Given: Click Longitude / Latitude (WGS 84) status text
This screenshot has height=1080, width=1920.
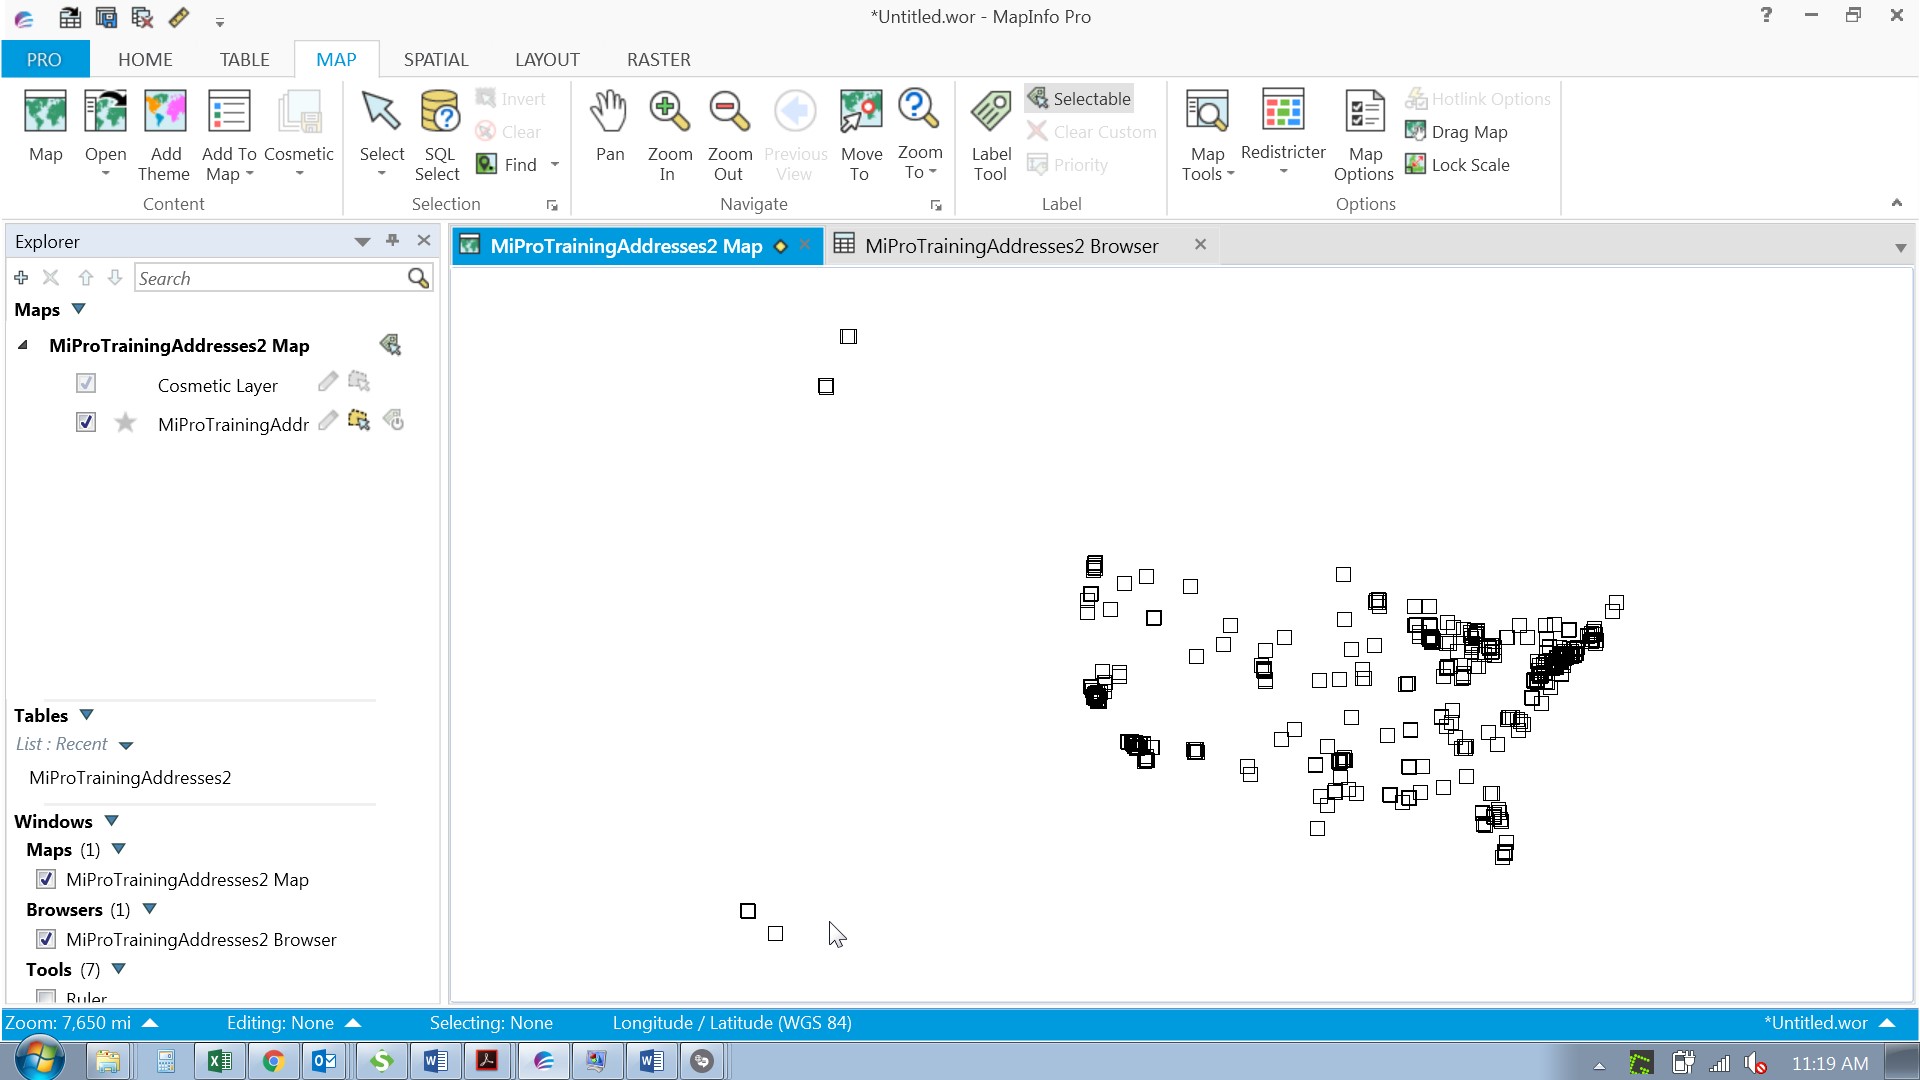Looking at the screenshot, I should (732, 1023).
